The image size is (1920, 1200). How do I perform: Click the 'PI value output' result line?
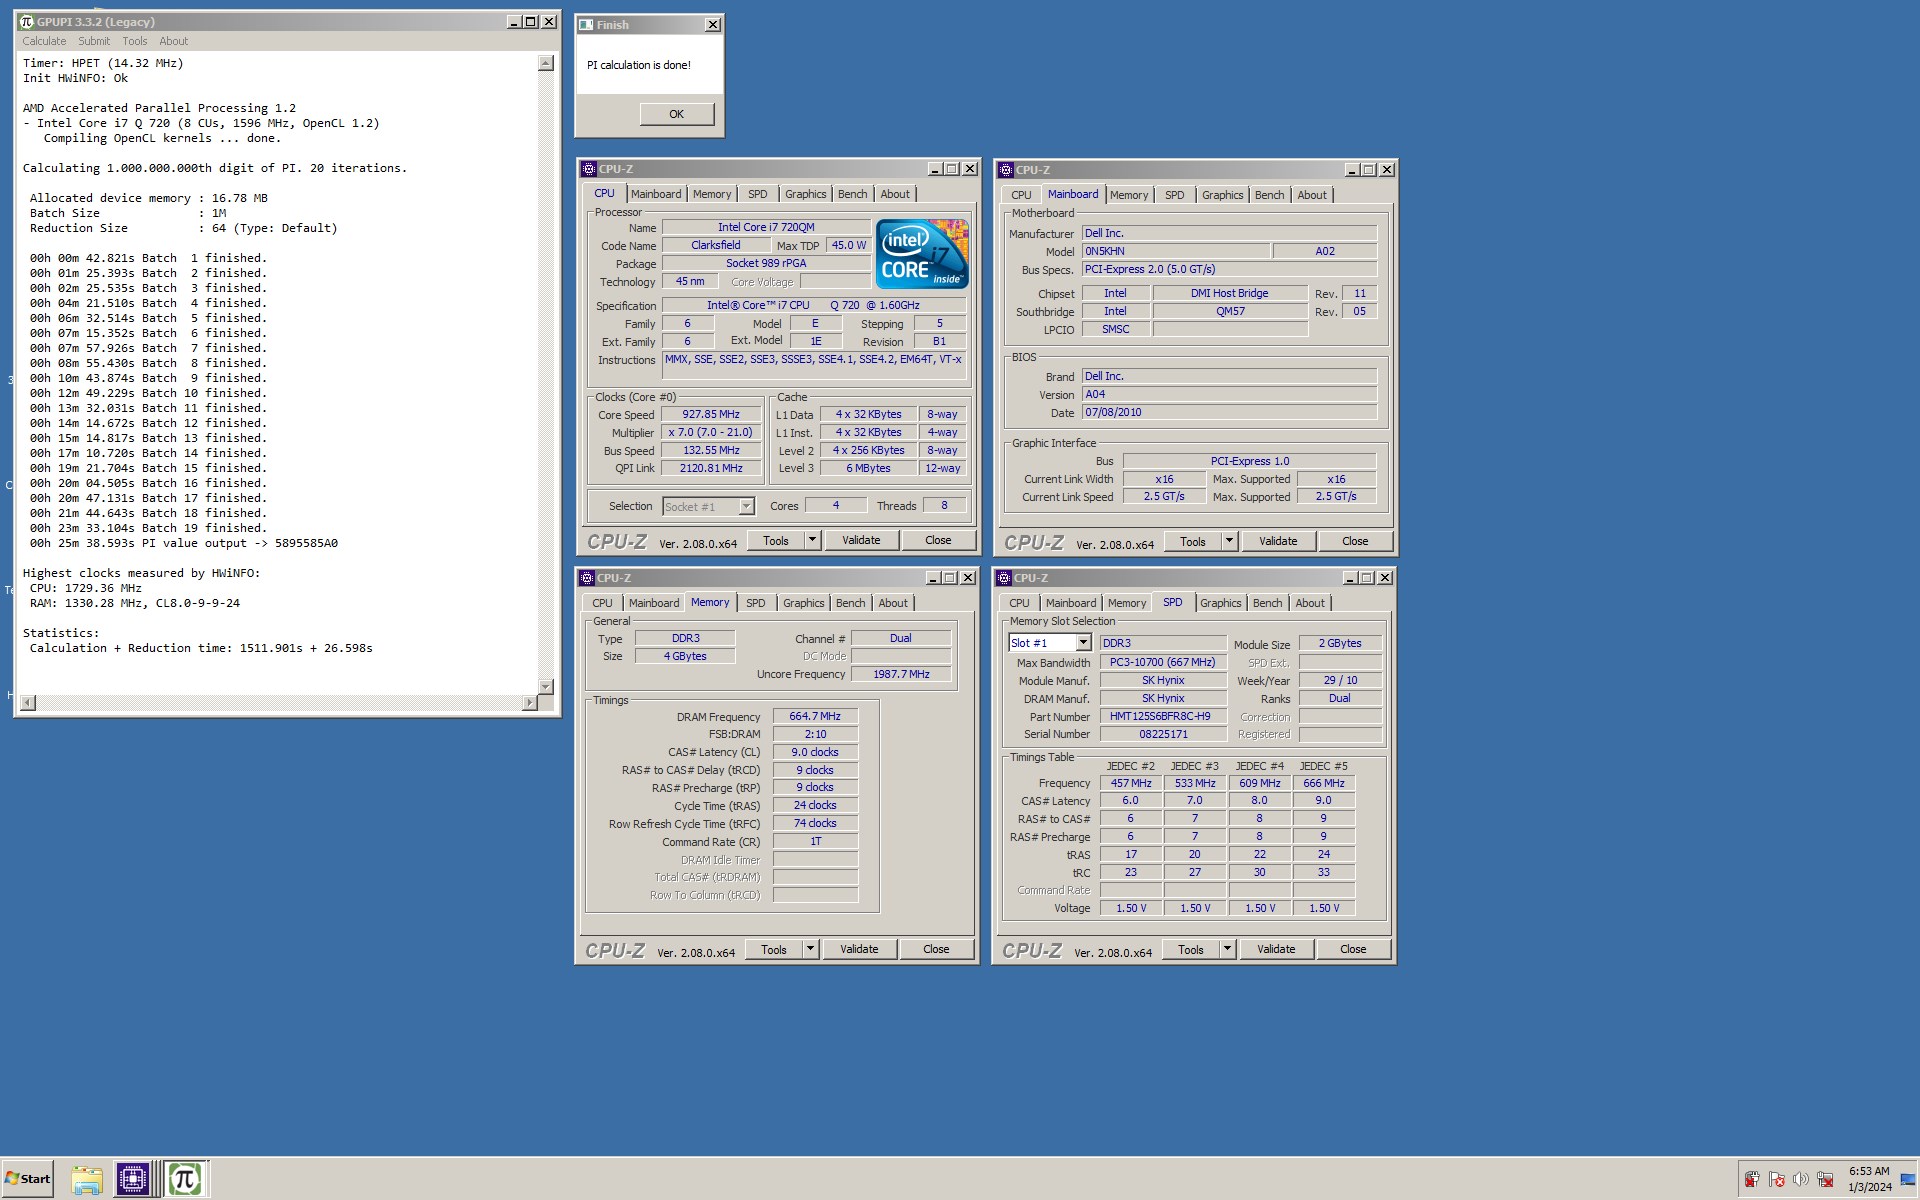coord(184,543)
